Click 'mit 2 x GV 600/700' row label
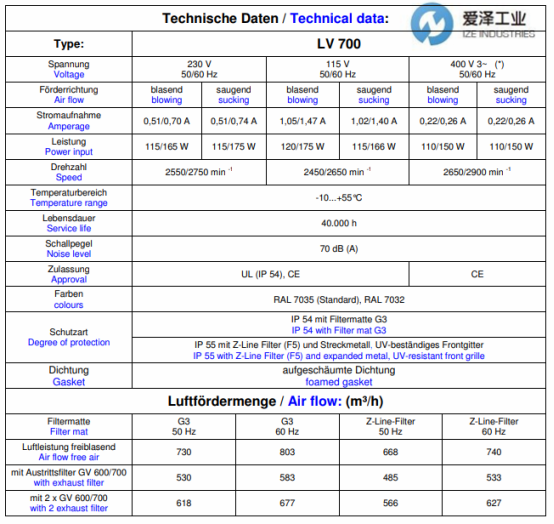The height and width of the screenshot is (524, 554). click(69, 503)
